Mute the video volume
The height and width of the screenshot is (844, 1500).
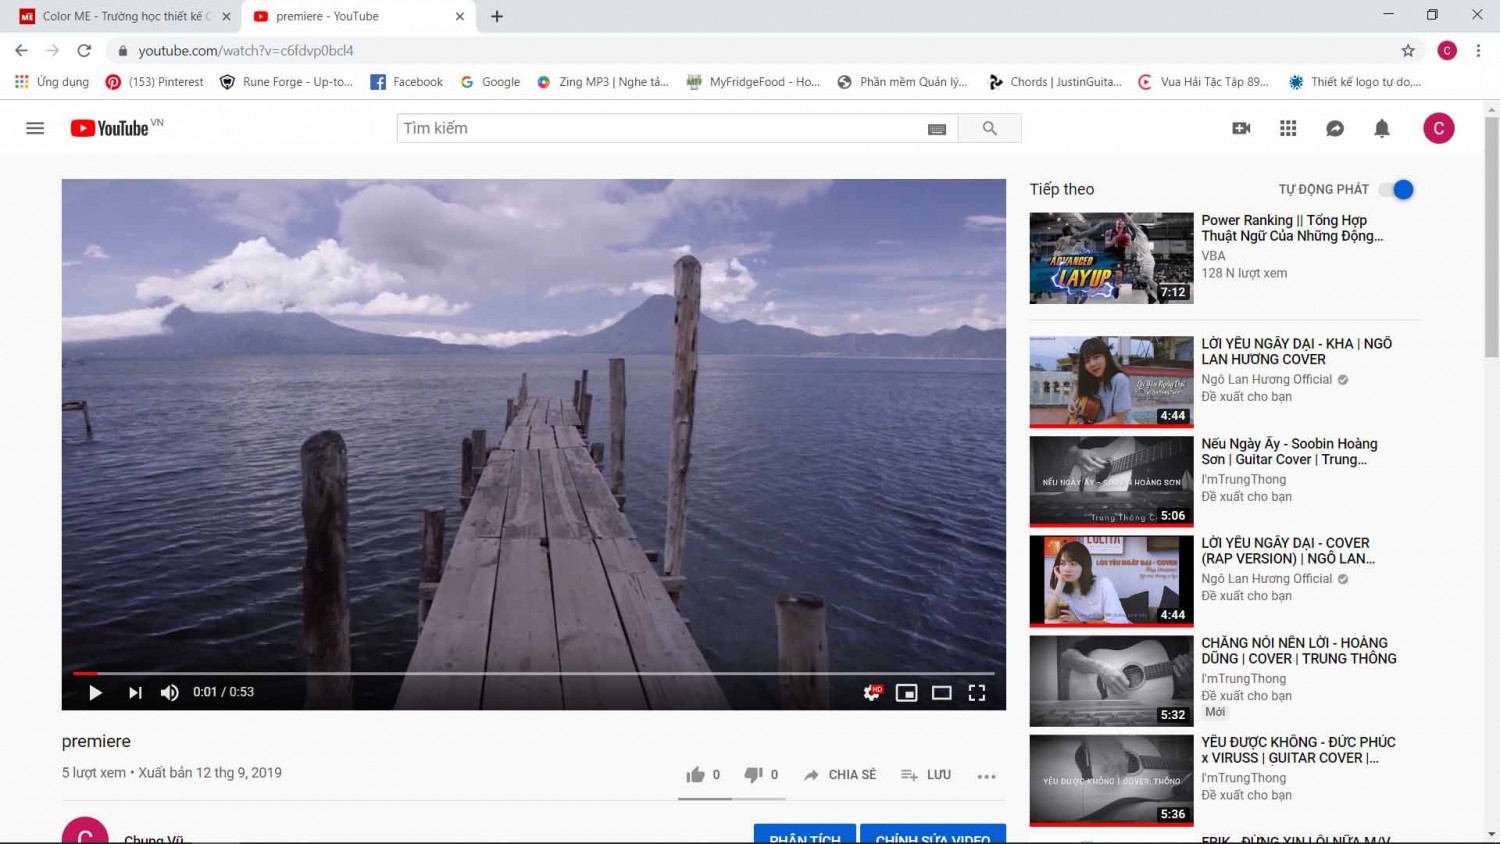(170, 692)
